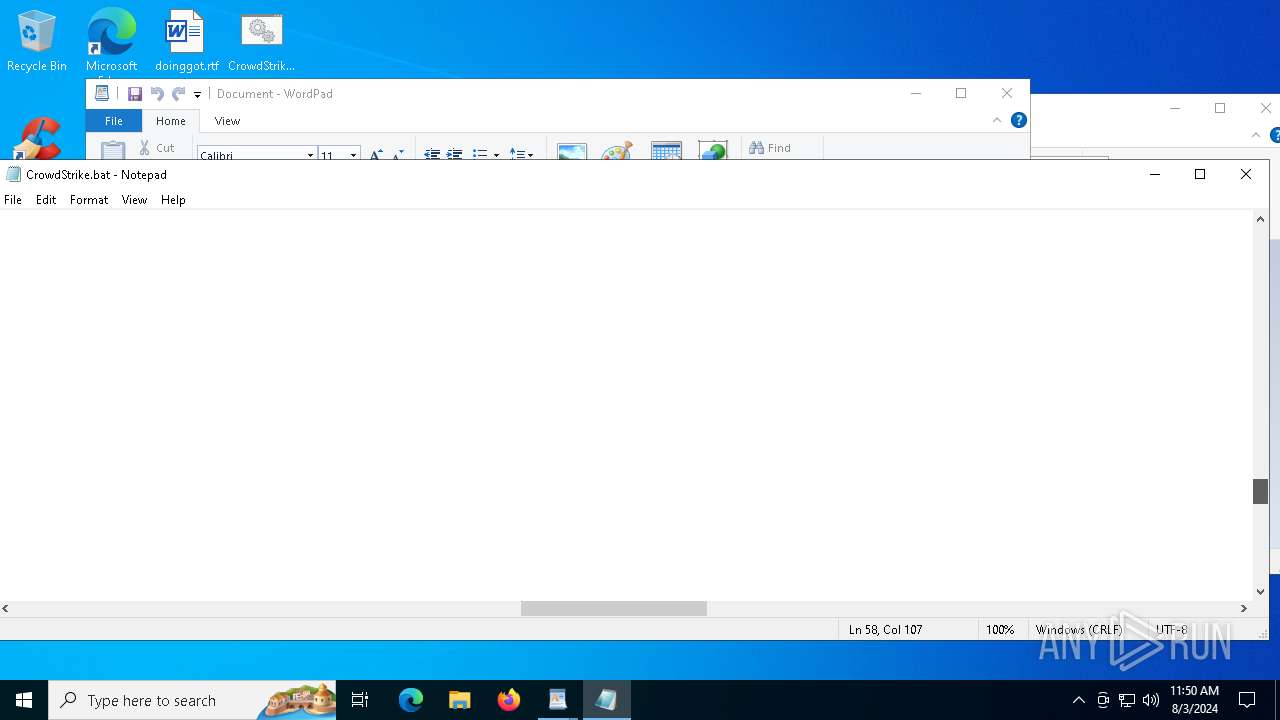Click the taskbar search box
The image size is (1280, 720).
tap(192, 700)
